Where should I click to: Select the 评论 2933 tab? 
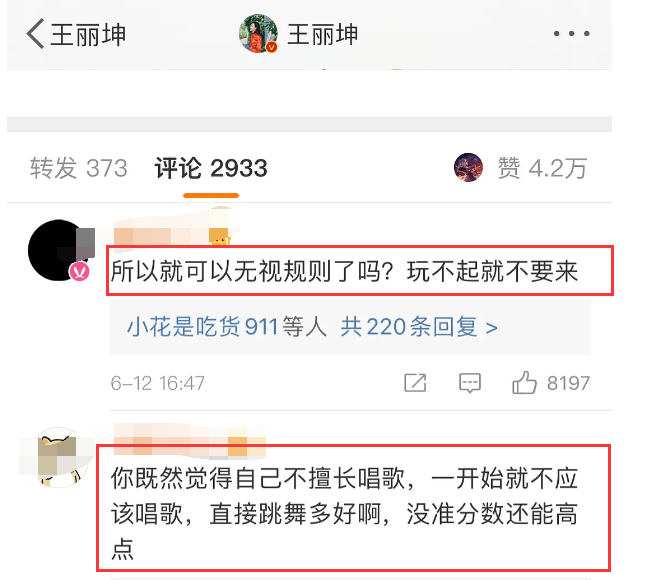point(211,168)
